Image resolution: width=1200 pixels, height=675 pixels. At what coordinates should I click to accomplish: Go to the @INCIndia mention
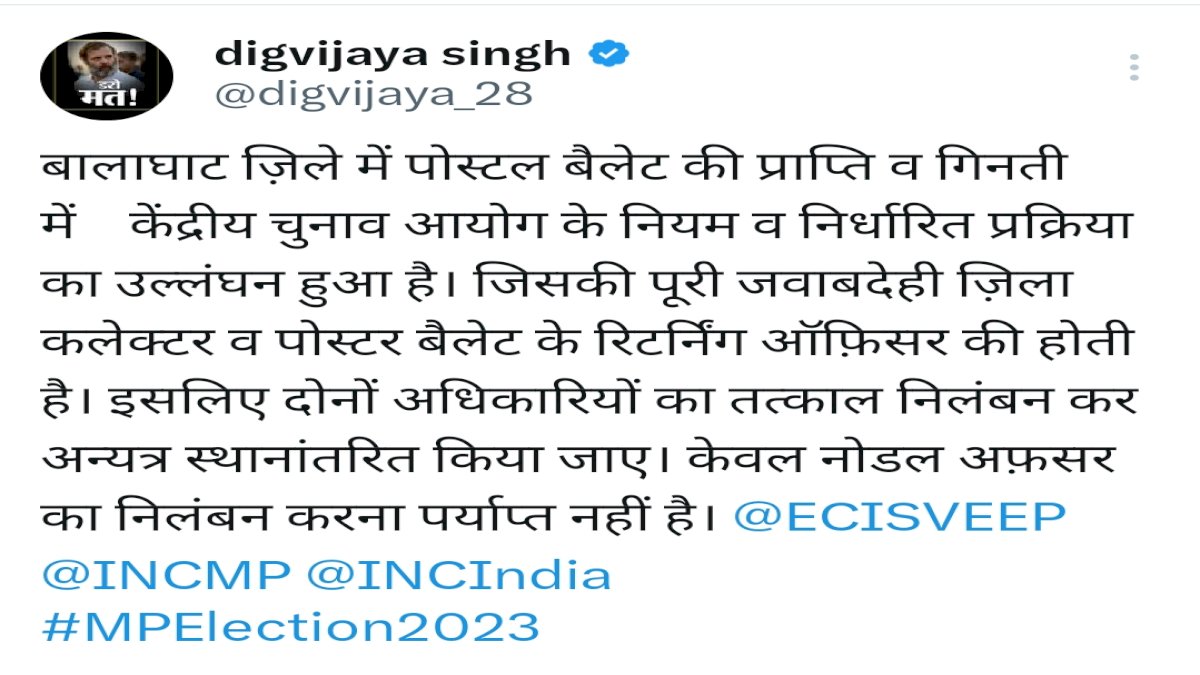pyautogui.click(x=459, y=573)
